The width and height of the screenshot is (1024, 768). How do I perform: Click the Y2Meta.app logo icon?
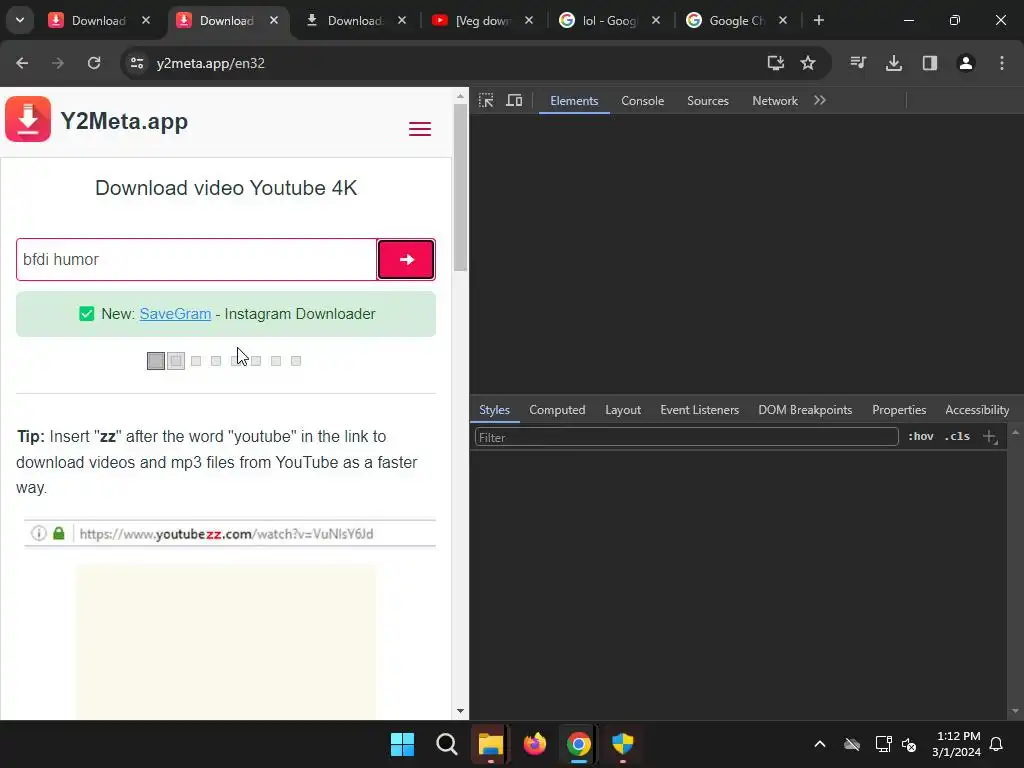[x=28, y=119]
